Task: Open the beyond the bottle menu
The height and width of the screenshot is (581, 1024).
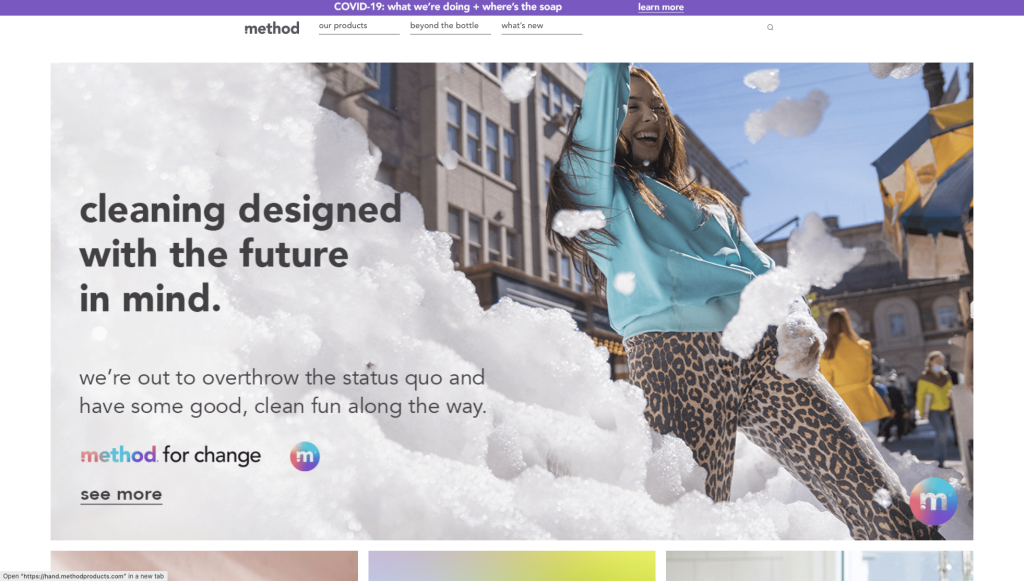Action: [444, 25]
